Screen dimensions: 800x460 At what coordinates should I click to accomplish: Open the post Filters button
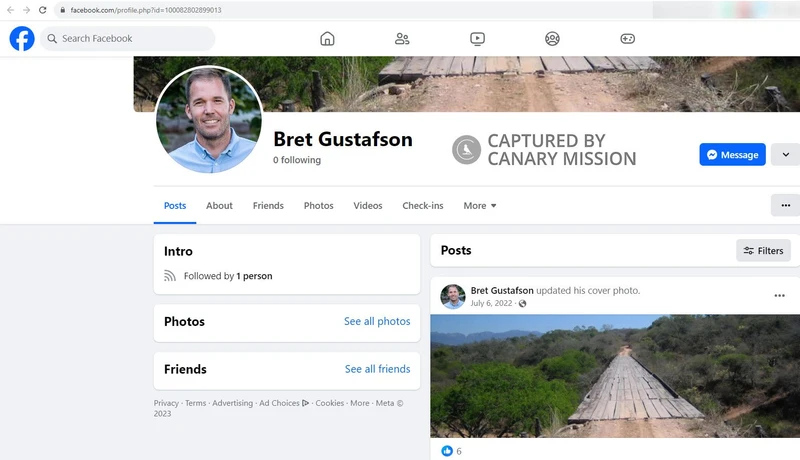click(763, 250)
